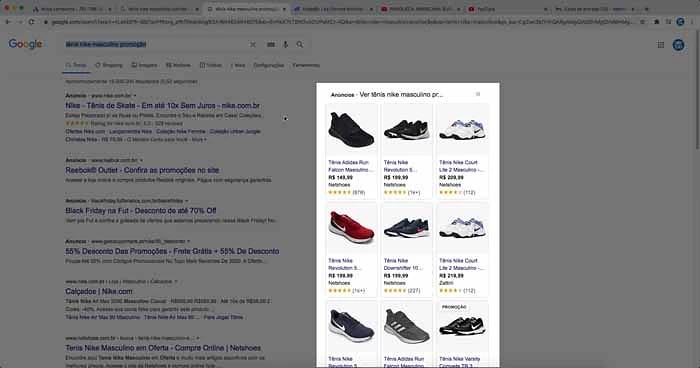The width and height of the screenshot is (700, 368).
Task: Switch to the Imagens results tab
Action: click(145, 65)
